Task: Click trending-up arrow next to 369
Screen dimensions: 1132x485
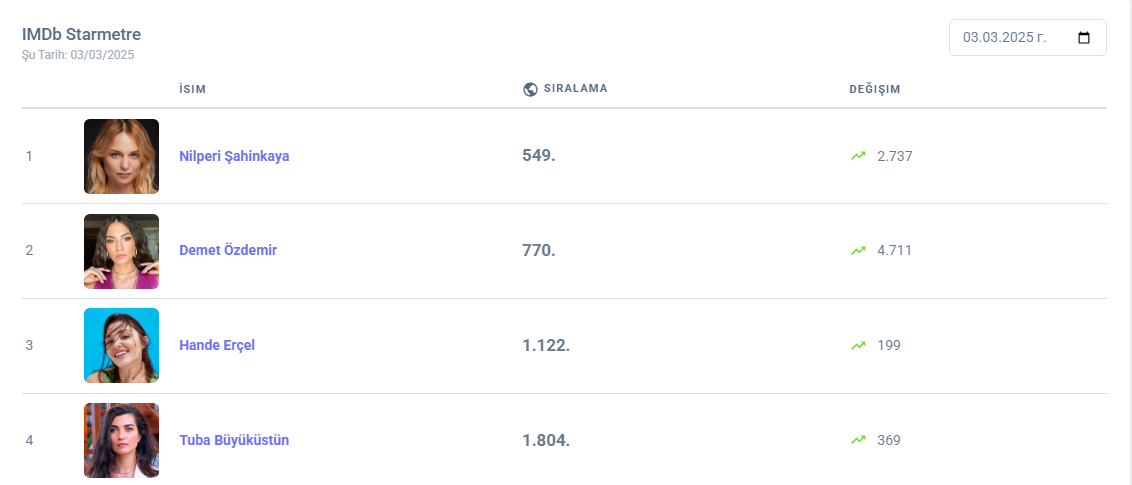Action: (858, 440)
